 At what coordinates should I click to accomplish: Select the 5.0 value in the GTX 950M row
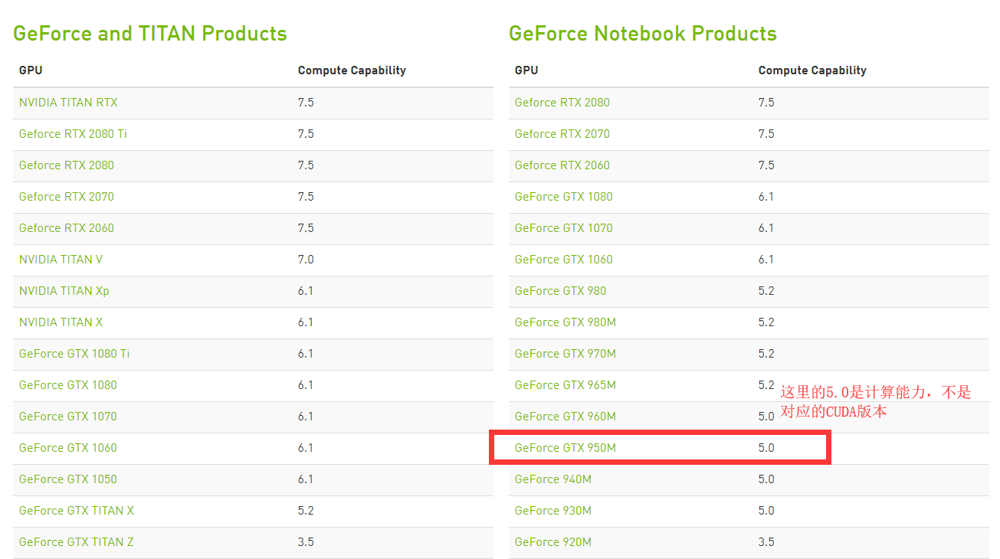click(x=766, y=447)
